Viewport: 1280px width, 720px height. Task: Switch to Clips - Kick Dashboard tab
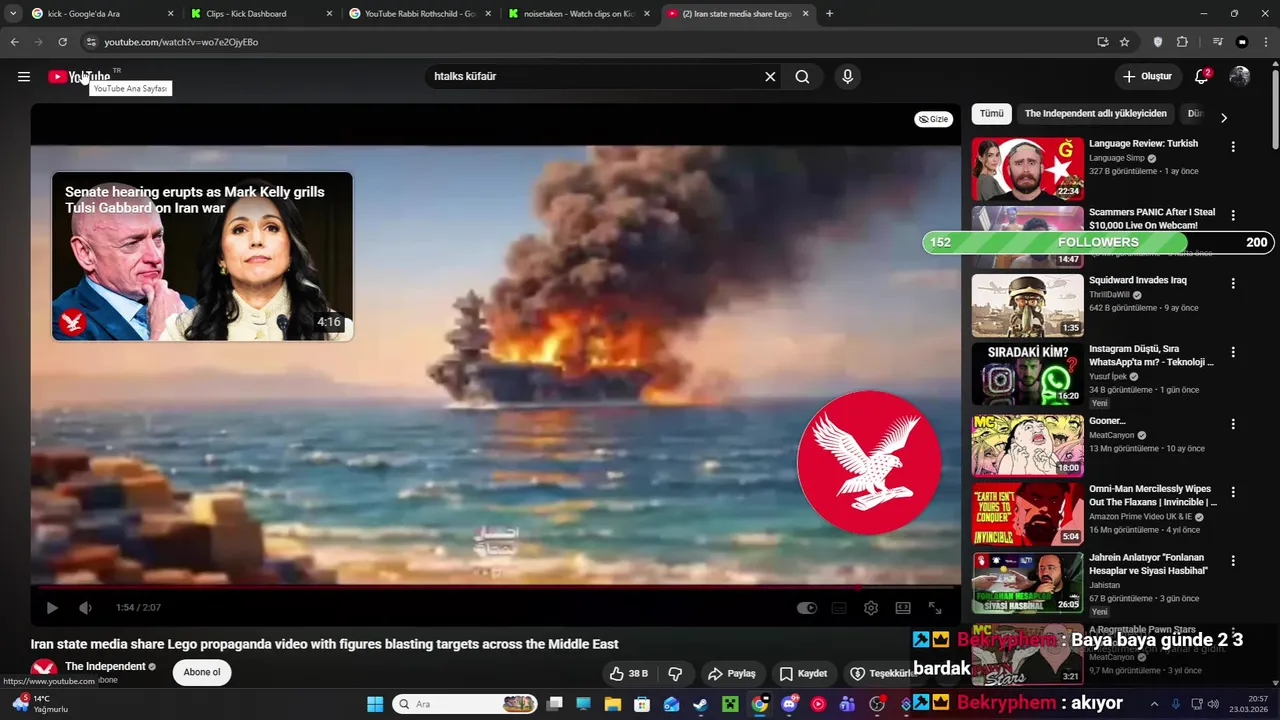point(261,14)
